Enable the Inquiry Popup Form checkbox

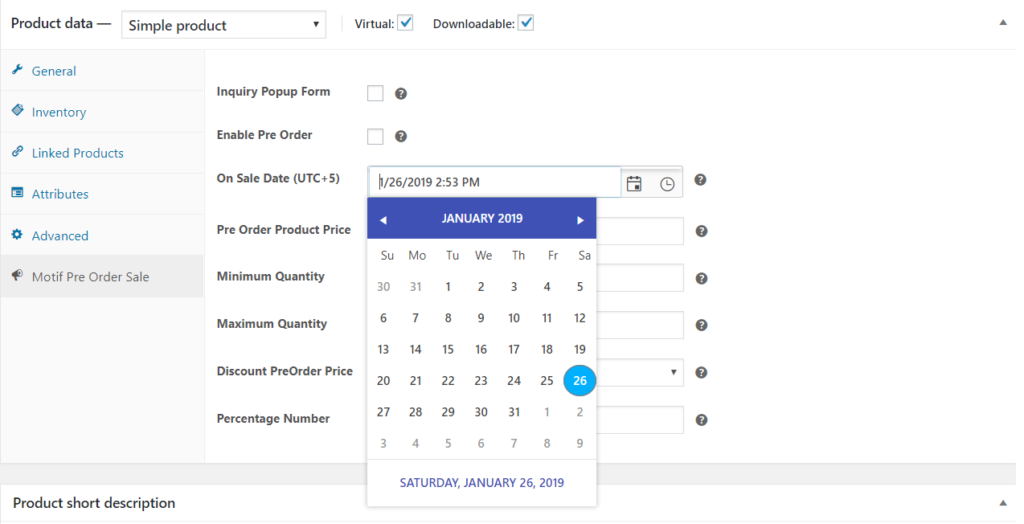pos(375,93)
